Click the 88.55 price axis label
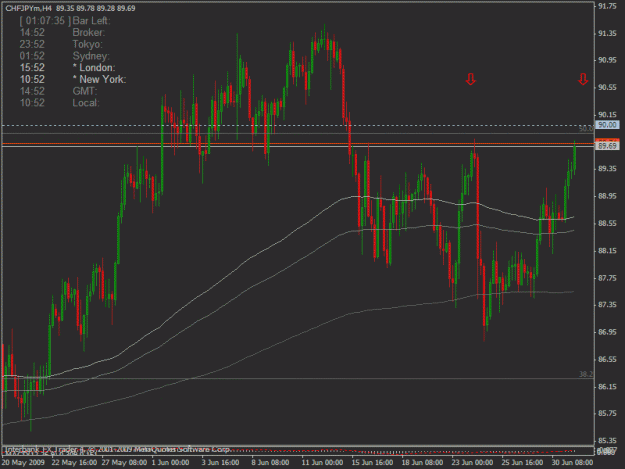Screen dimensions: 625x469 coord(607,224)
